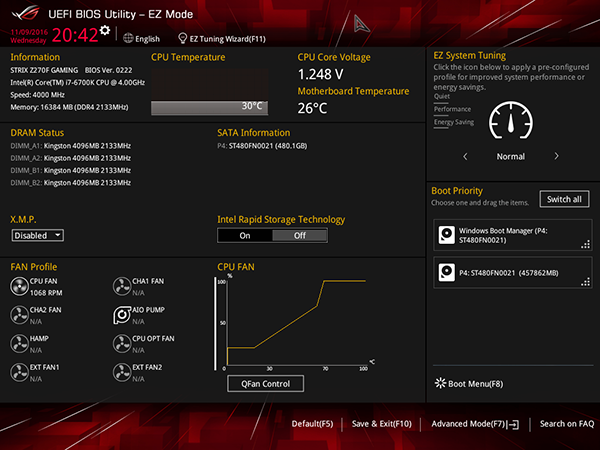Click the Switch all button
The image size is (600, 450).
pyautogui.click(x=564, y=199)
